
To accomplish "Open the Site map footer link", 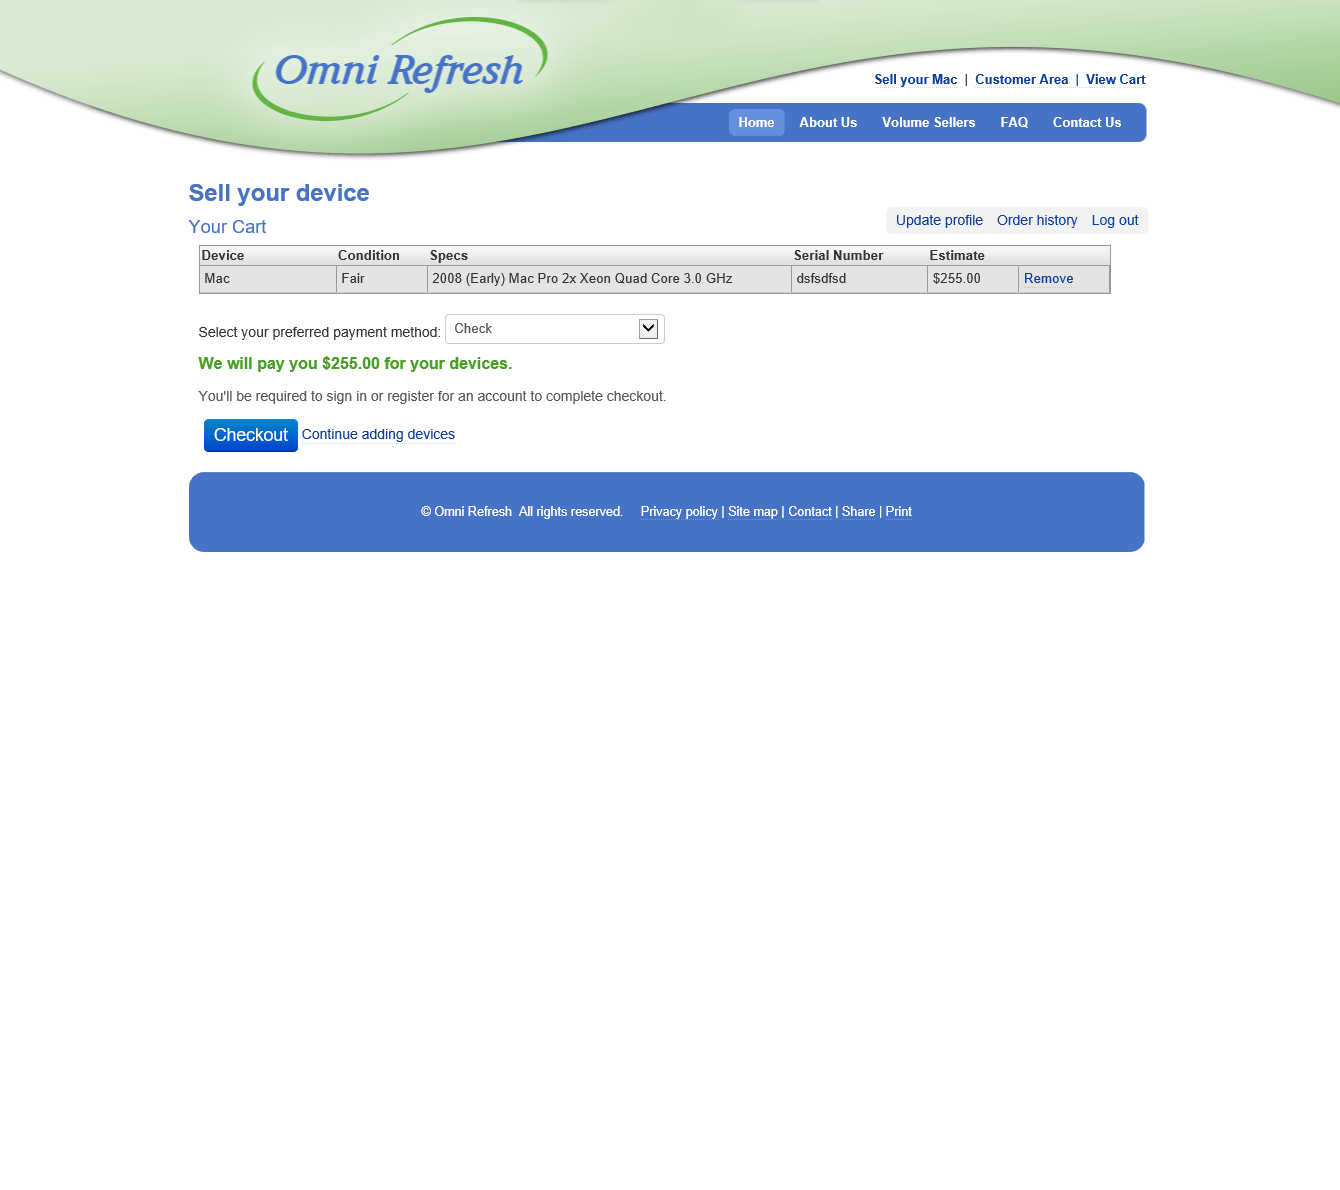I will [x=752, y=512].
